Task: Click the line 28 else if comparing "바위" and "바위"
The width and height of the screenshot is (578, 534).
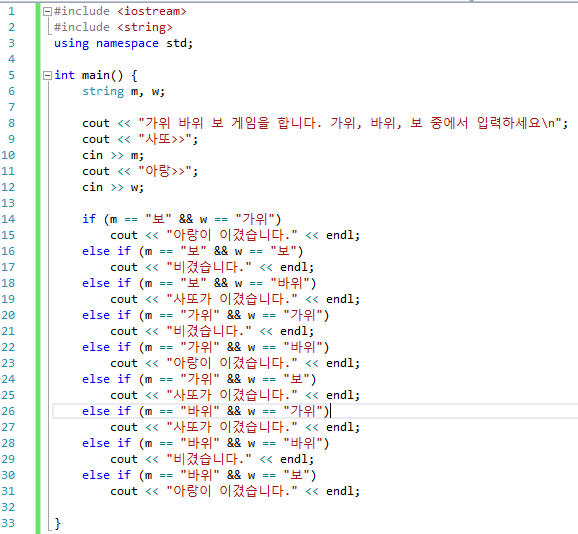Action: 205,443
